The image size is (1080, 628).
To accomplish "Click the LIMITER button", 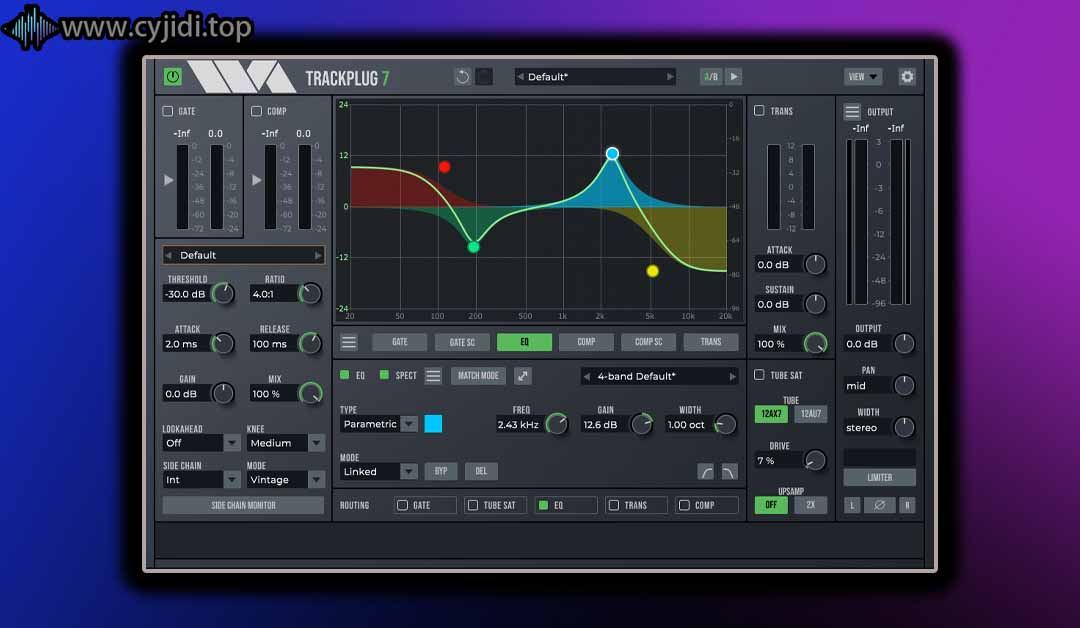I will (x=880, y=477).
